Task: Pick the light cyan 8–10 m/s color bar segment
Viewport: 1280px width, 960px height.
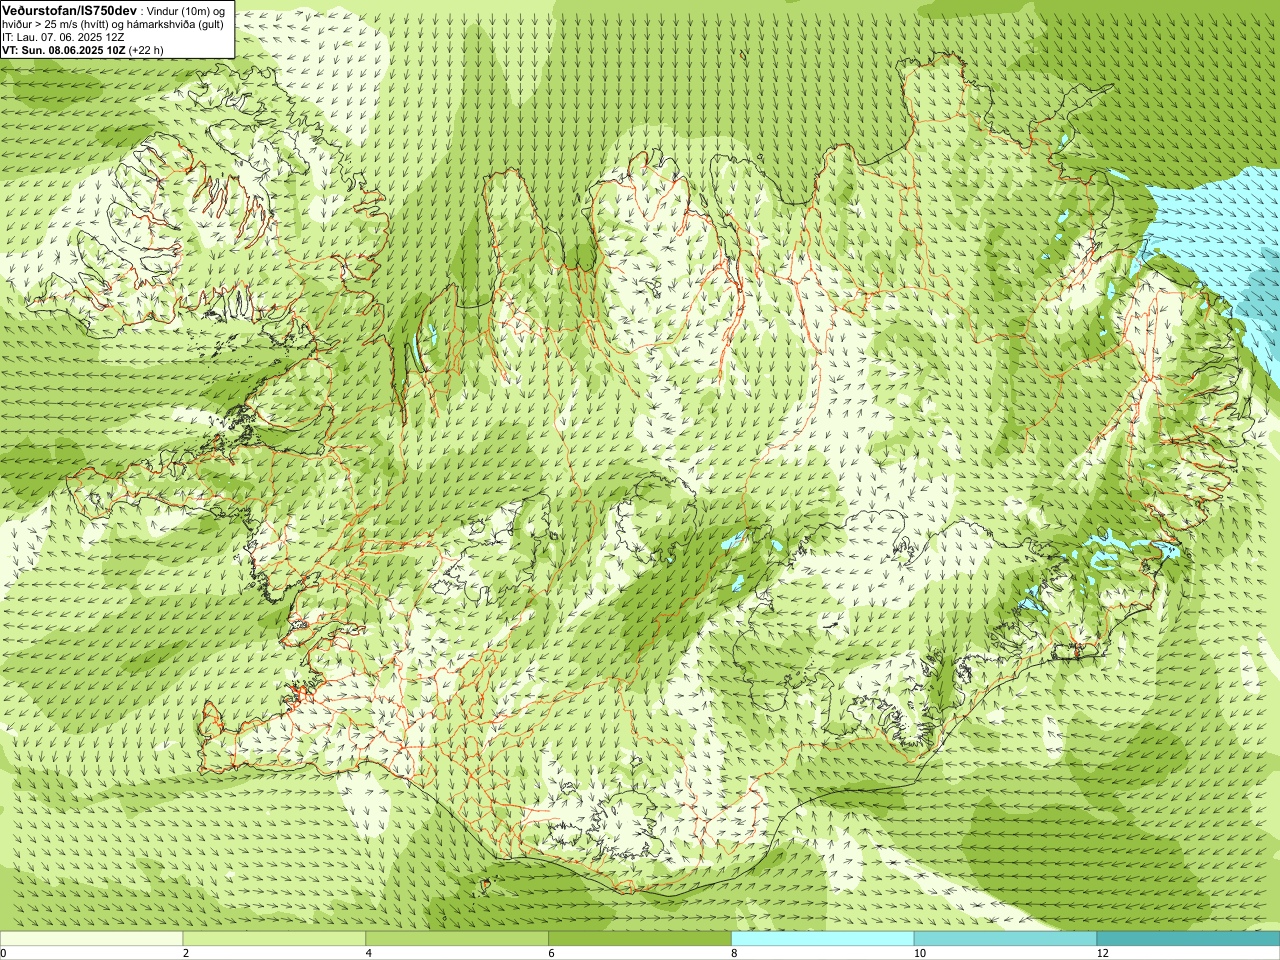Action: point(823,939)
